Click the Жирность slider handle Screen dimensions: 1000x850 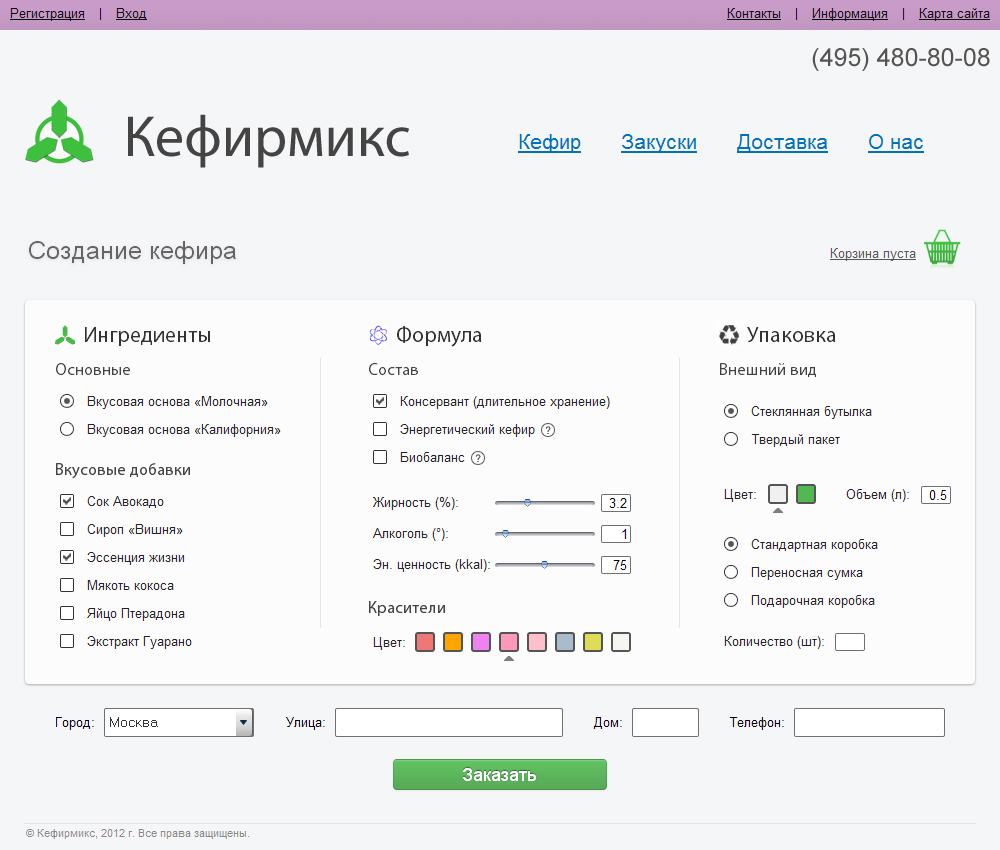pyautogui.click(x=528, y=503)
